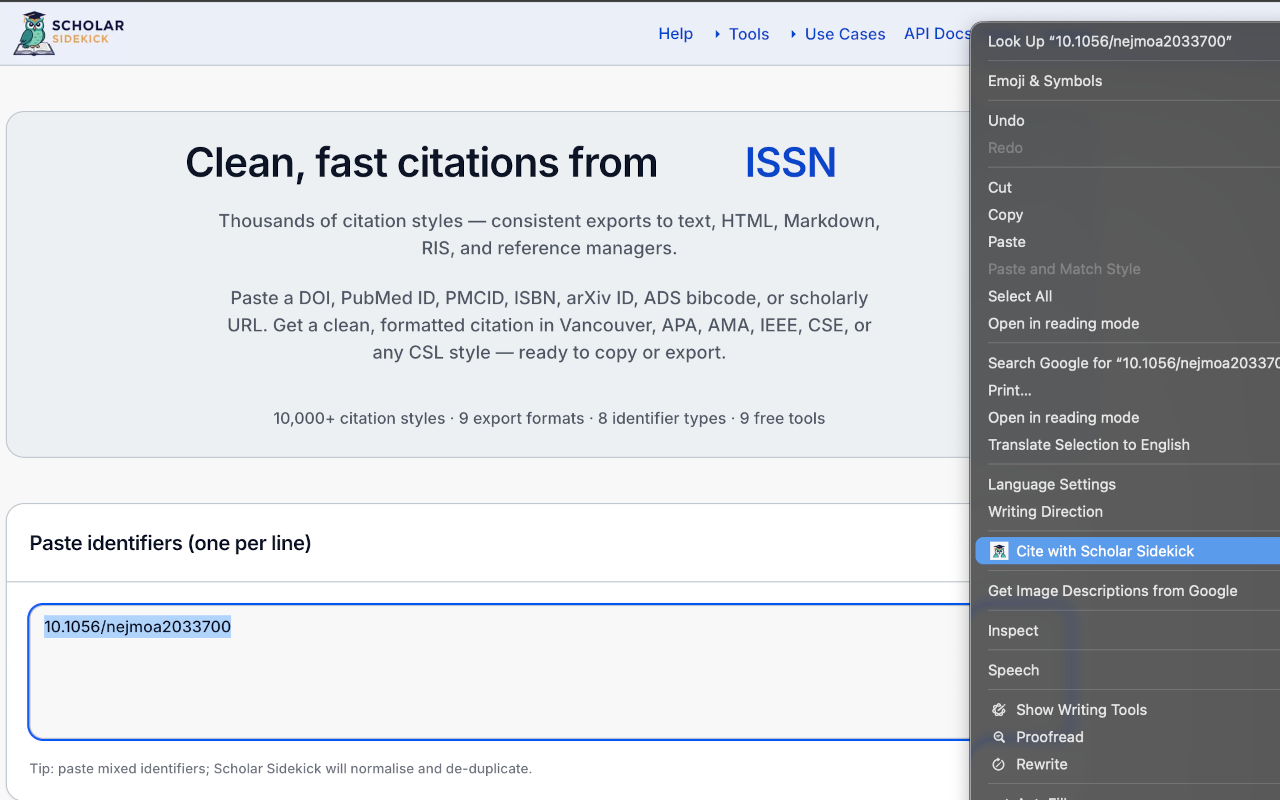1280x800 pixels.
Task: Click the Show Writing Tools icon
Action: (x=998, y=710)
